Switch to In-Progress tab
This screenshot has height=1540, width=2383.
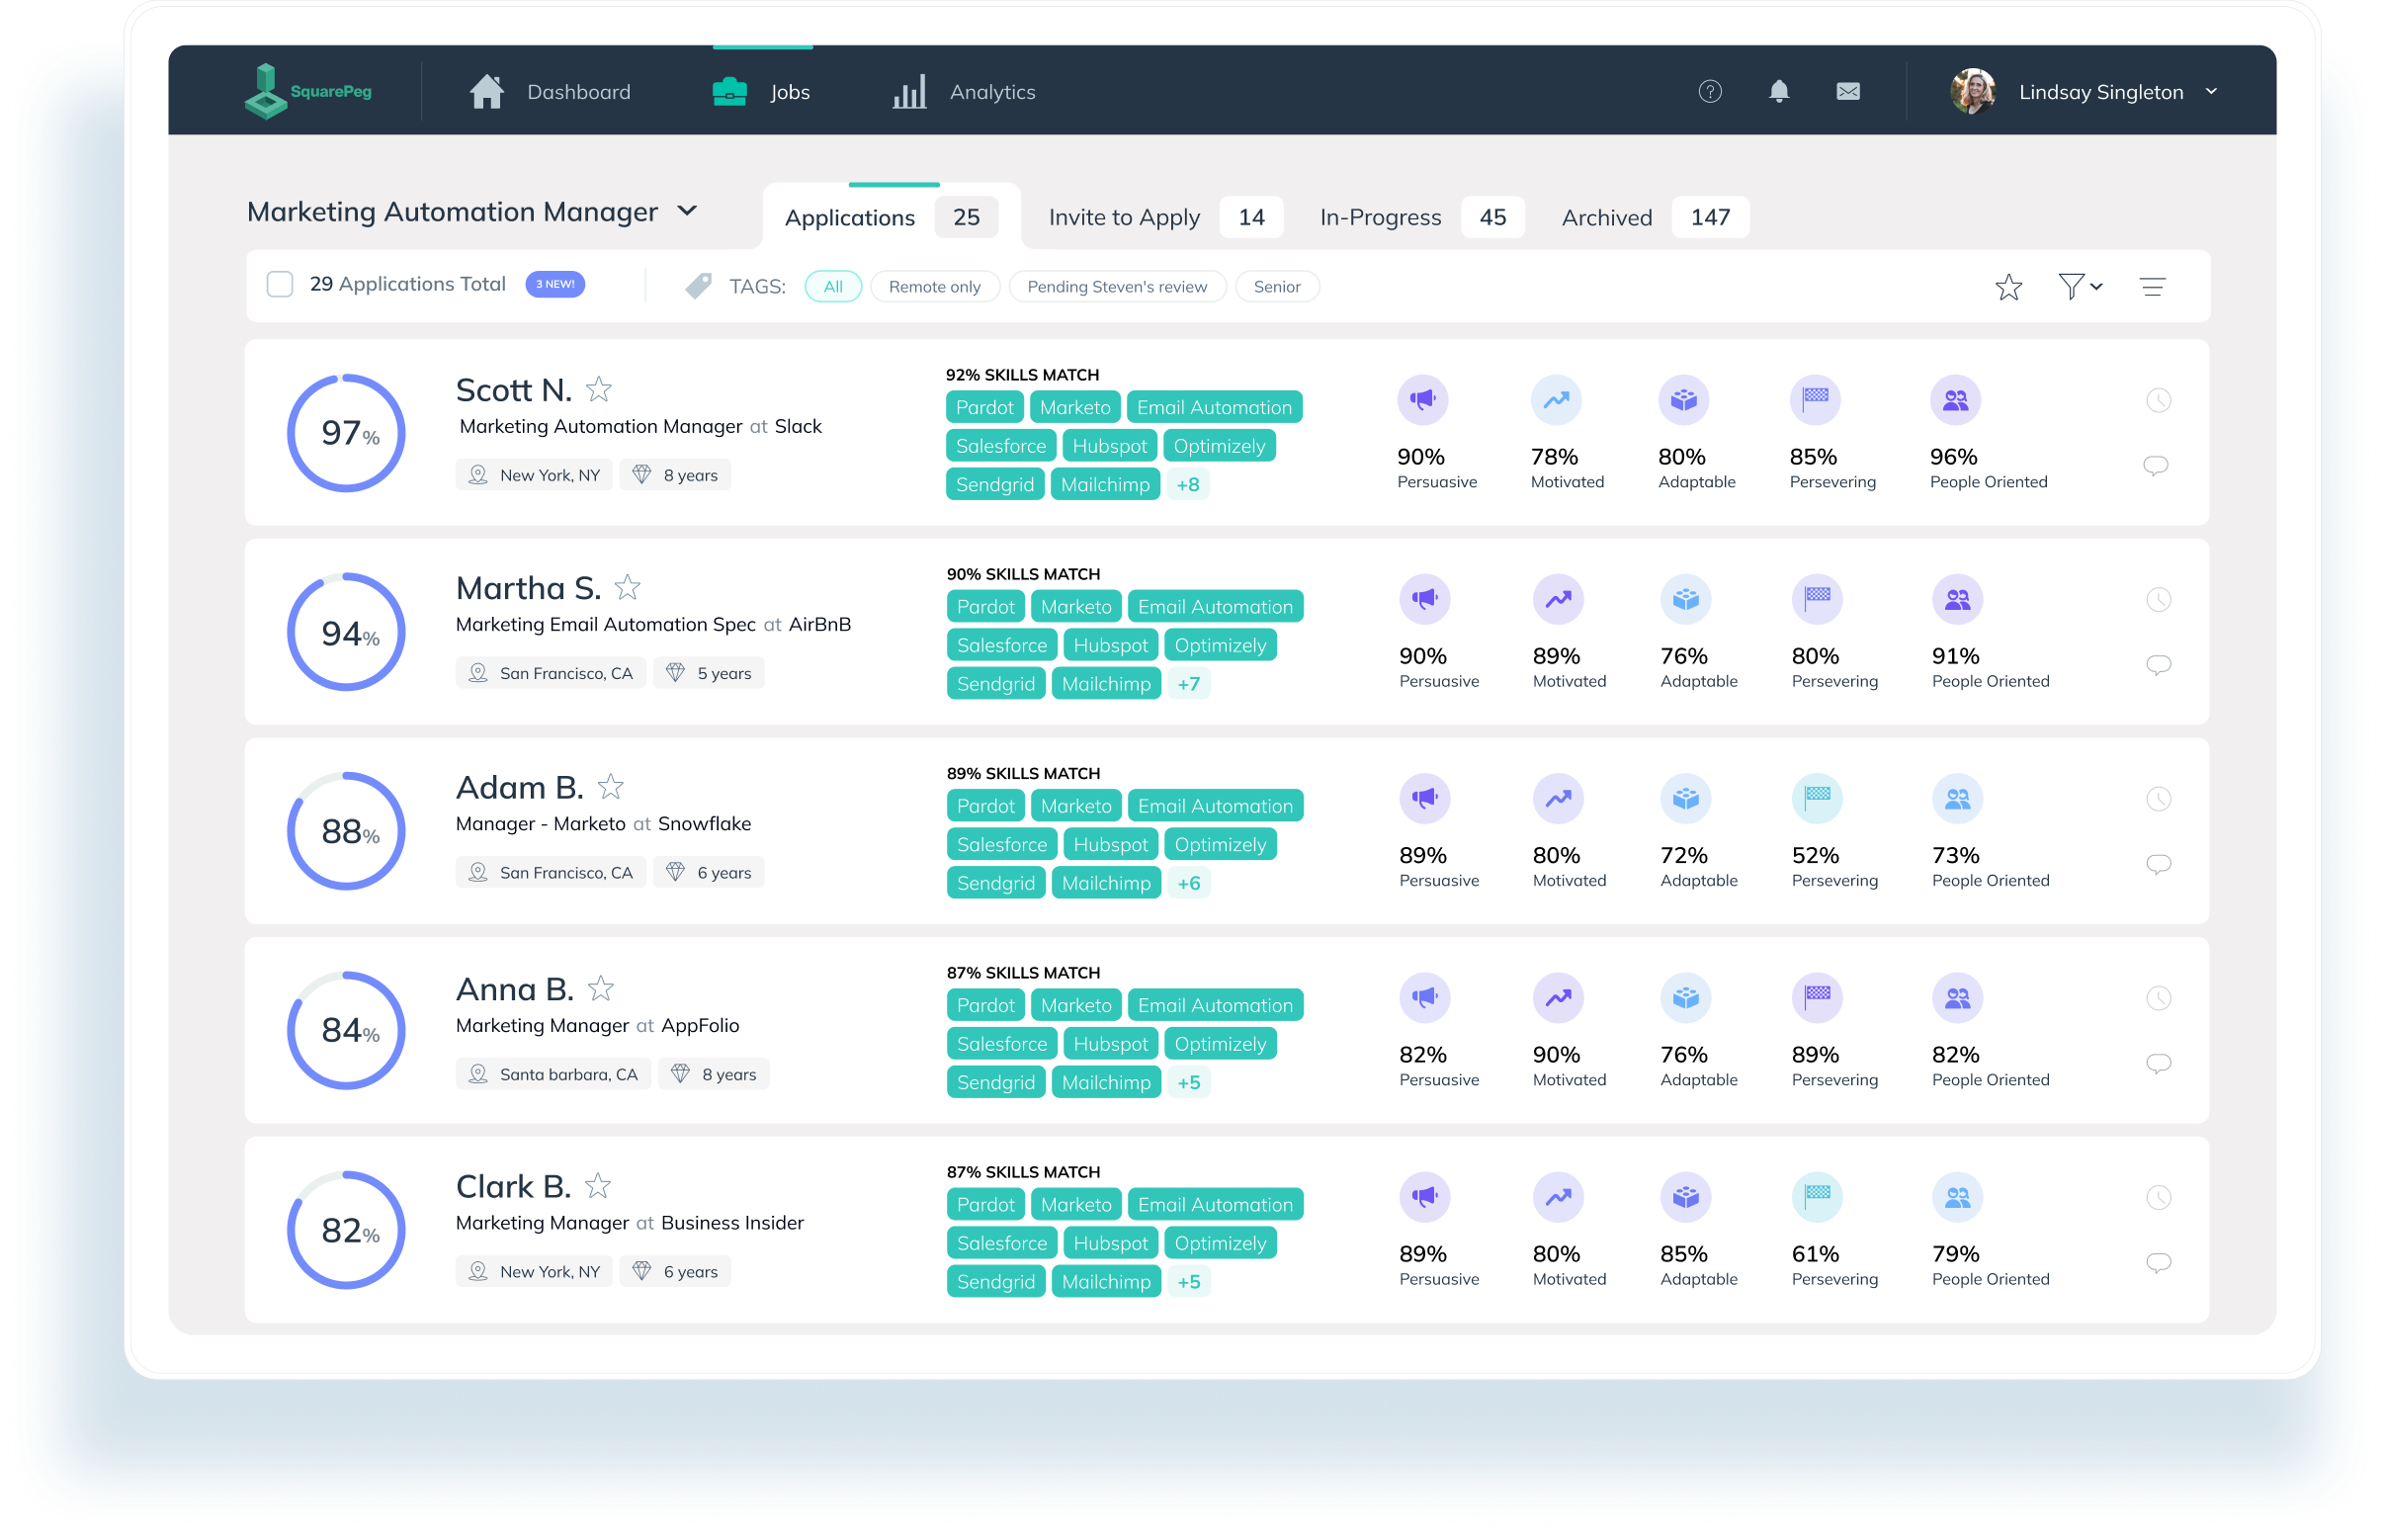(x=1421, y=217)
